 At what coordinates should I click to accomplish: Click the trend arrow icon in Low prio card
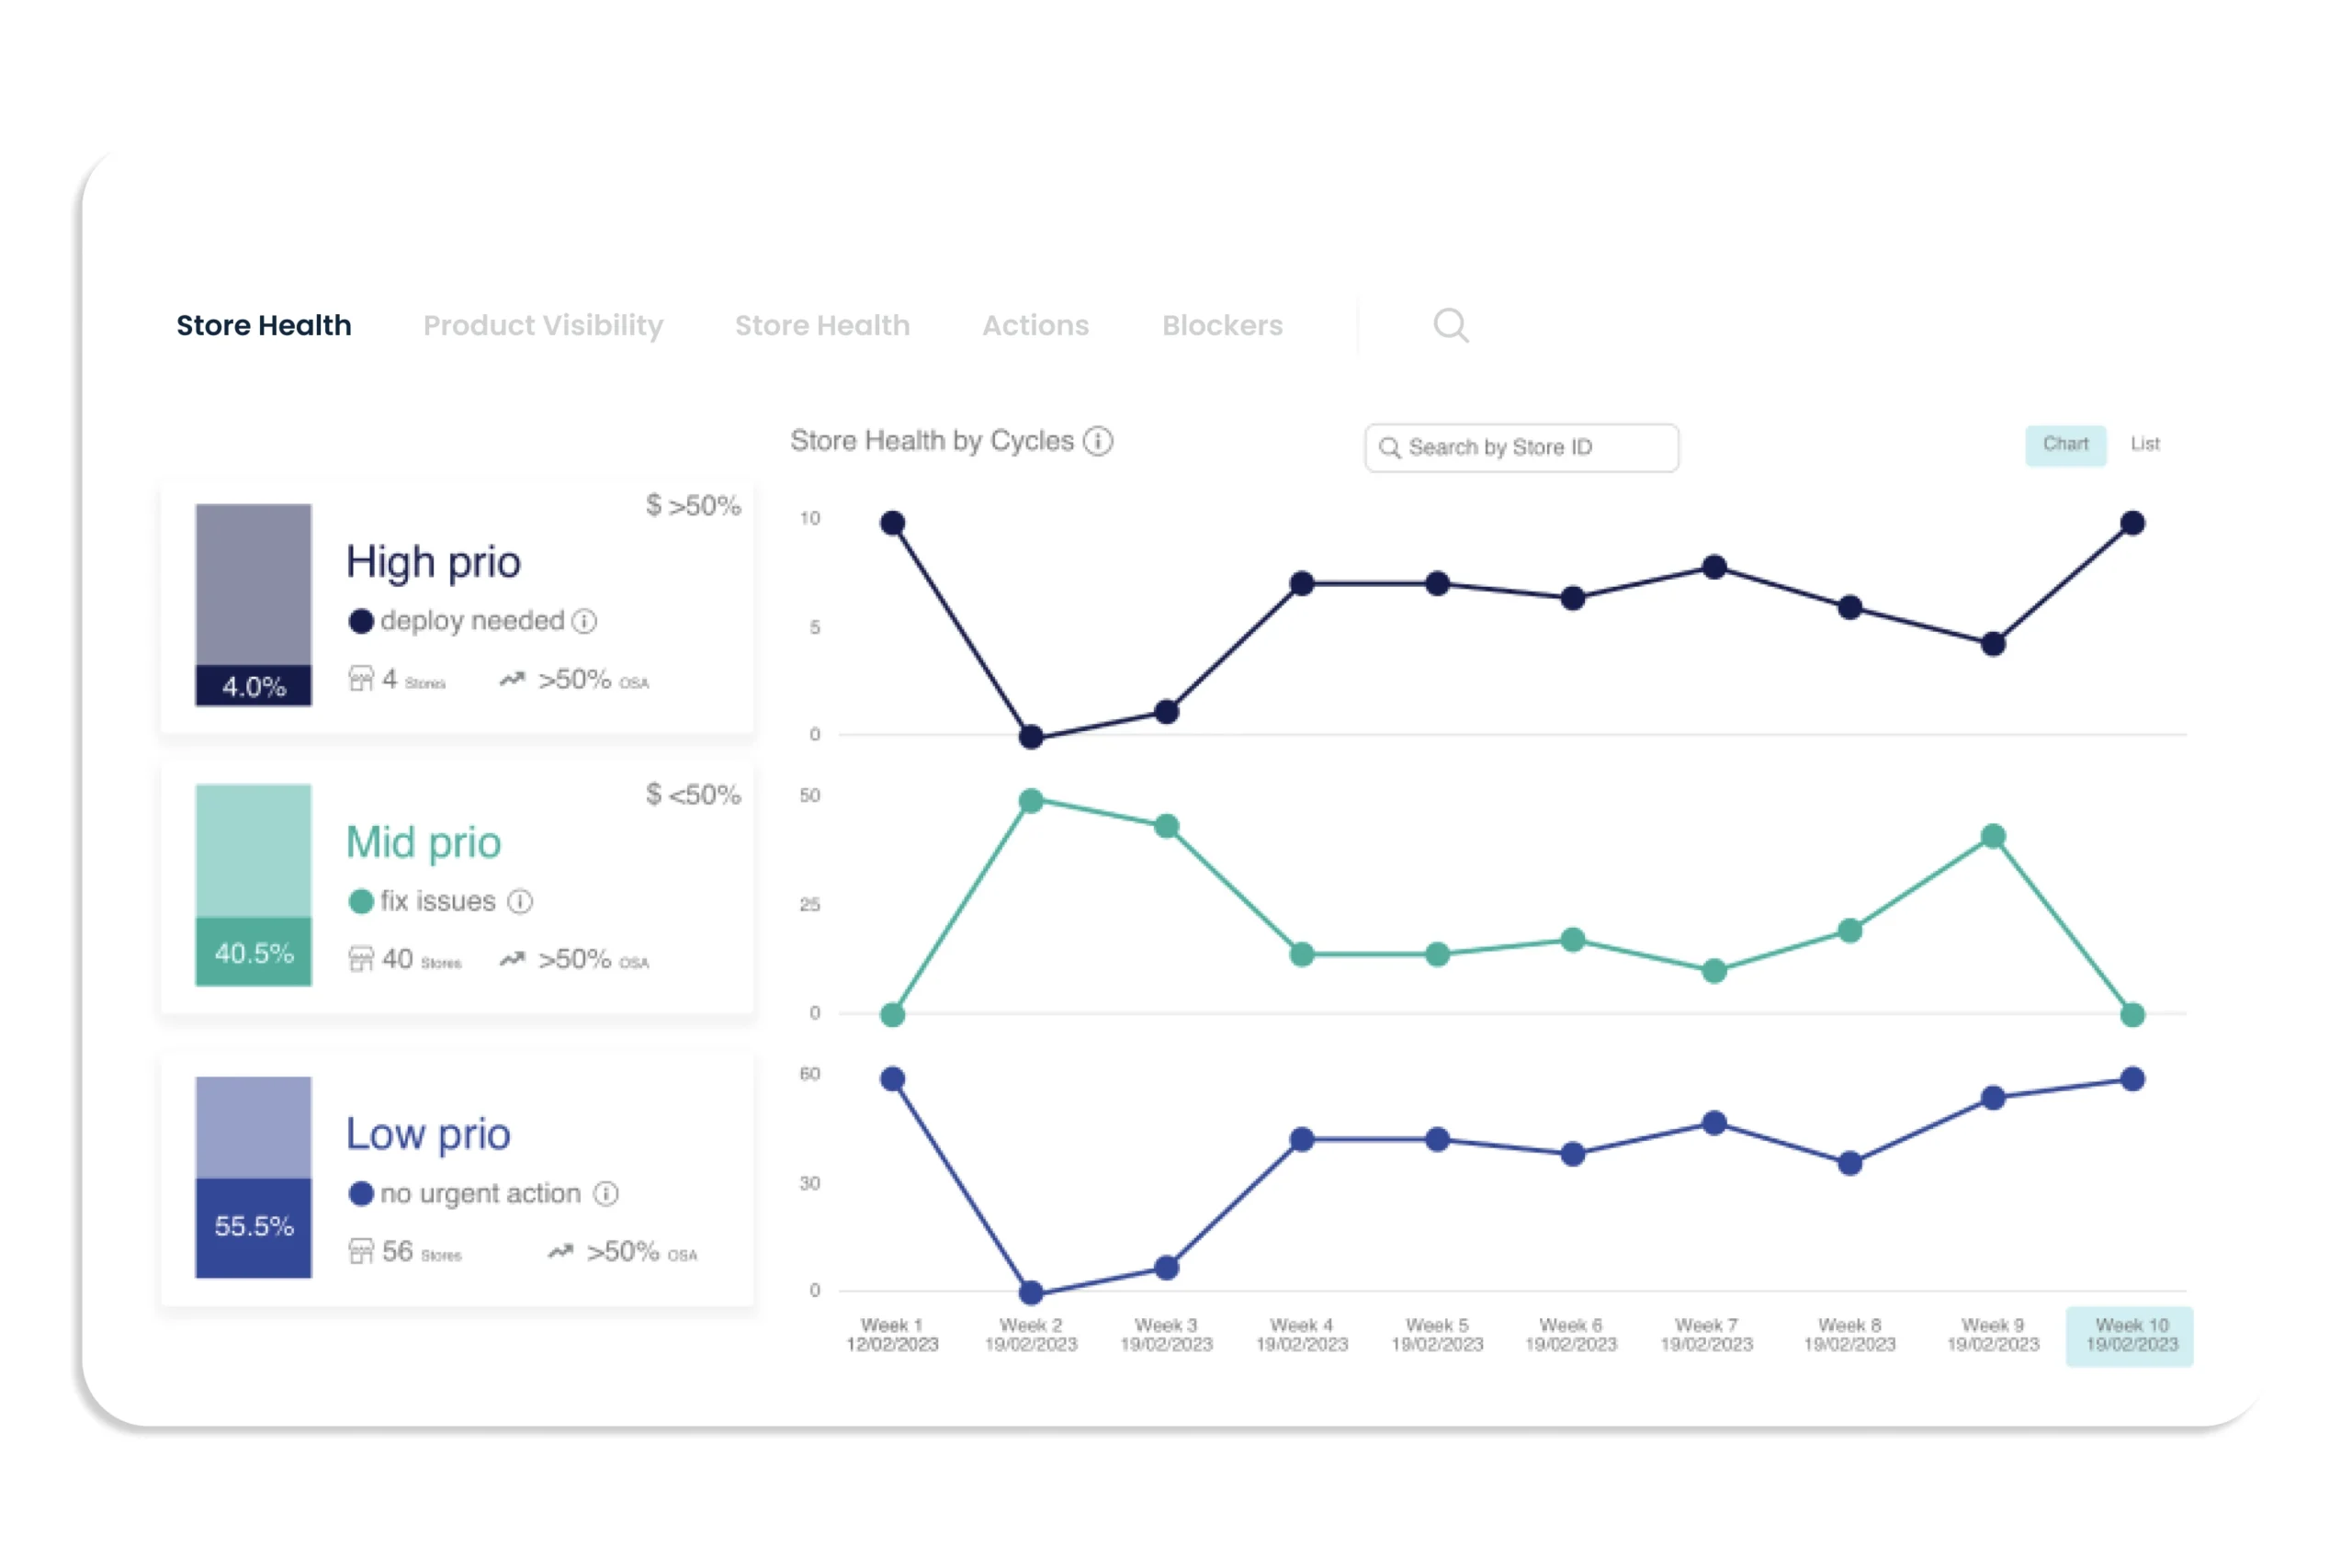pos(561,1251)
